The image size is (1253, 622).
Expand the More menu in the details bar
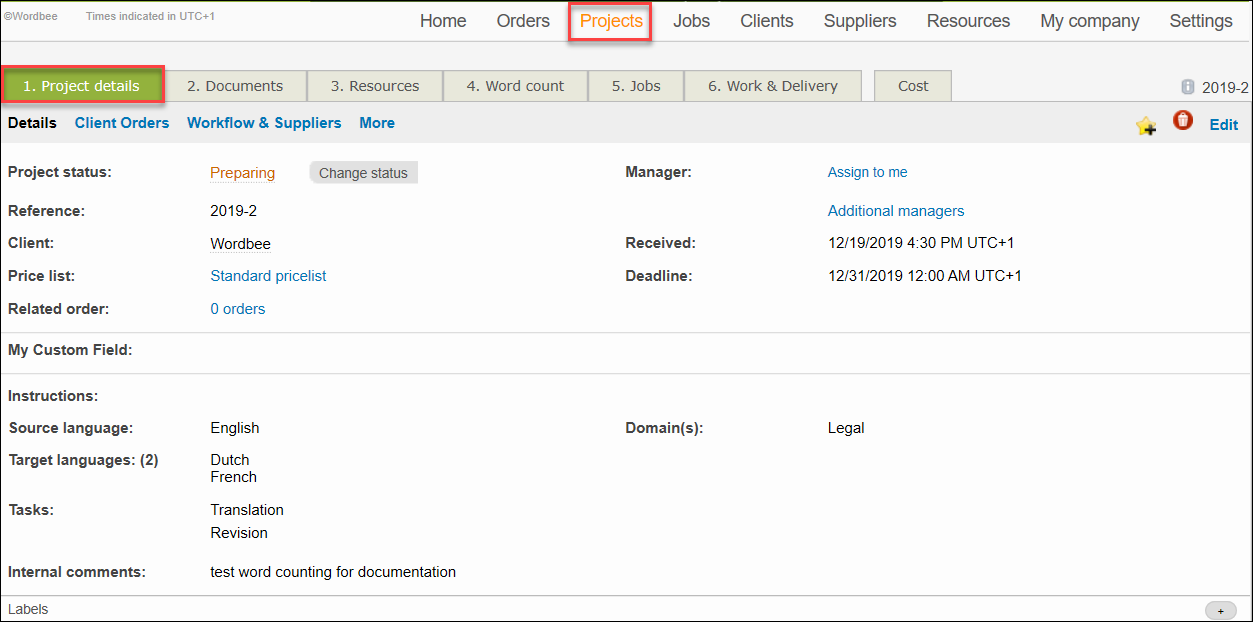(x=377, y=123)
